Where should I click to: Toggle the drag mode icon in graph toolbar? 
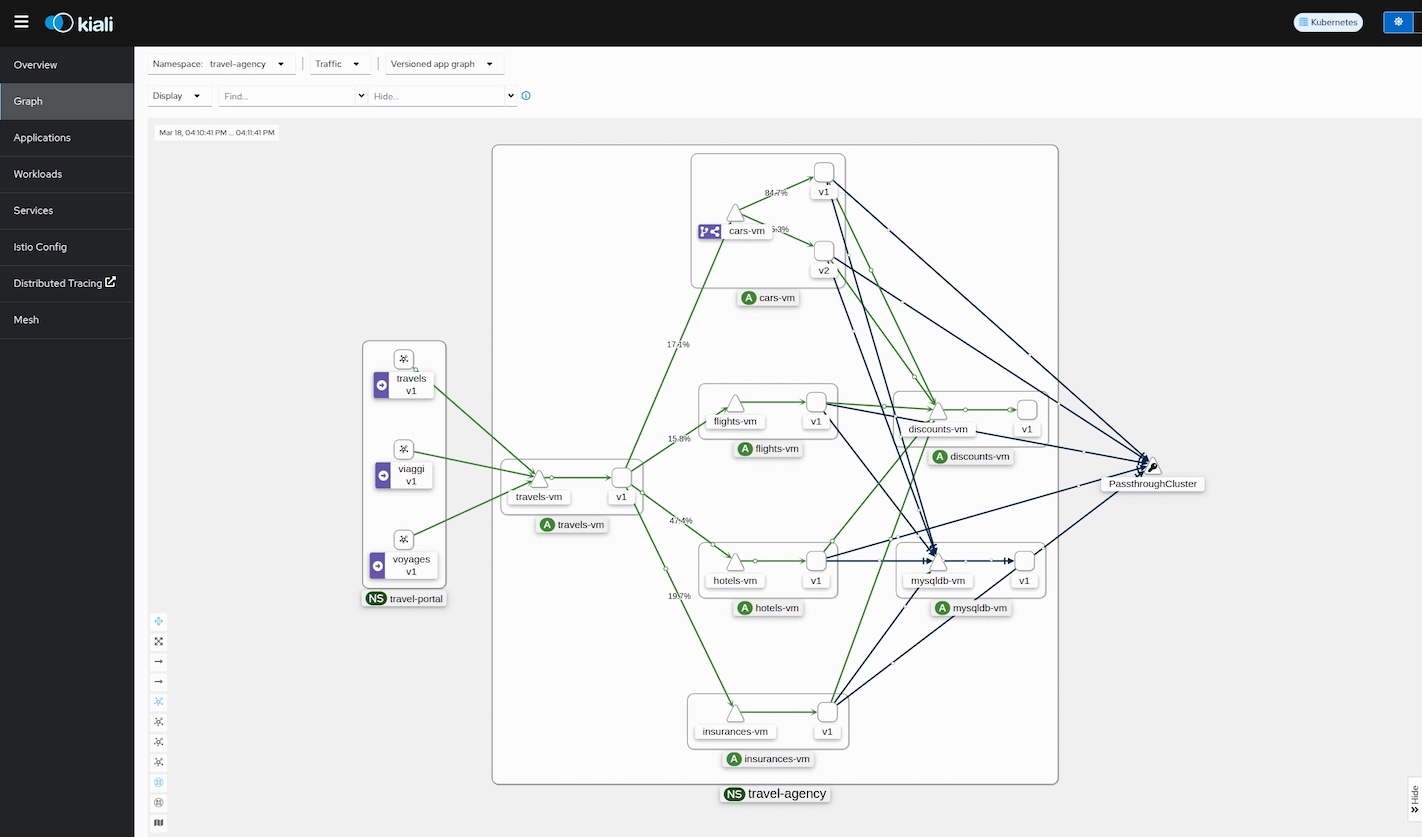pos(159,621)
